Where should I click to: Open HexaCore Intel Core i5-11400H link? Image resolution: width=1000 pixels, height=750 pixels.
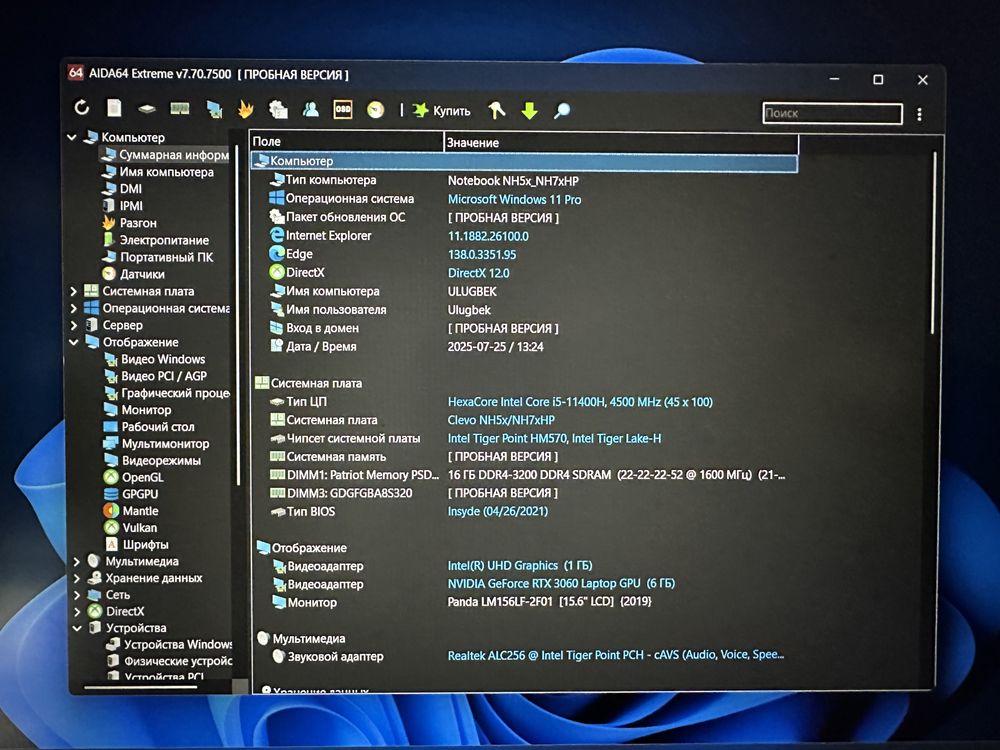580,402
